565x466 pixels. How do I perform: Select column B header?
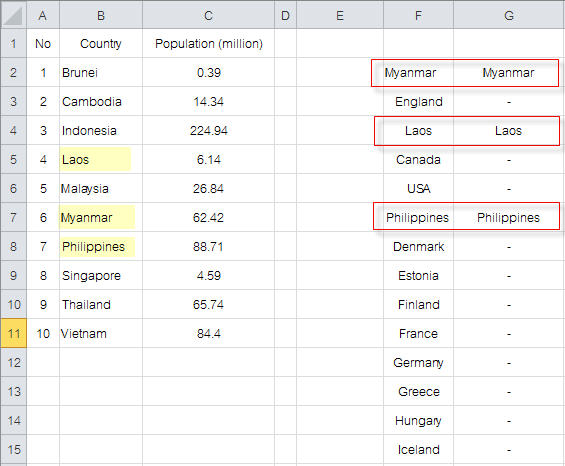[x=101, y=15]
